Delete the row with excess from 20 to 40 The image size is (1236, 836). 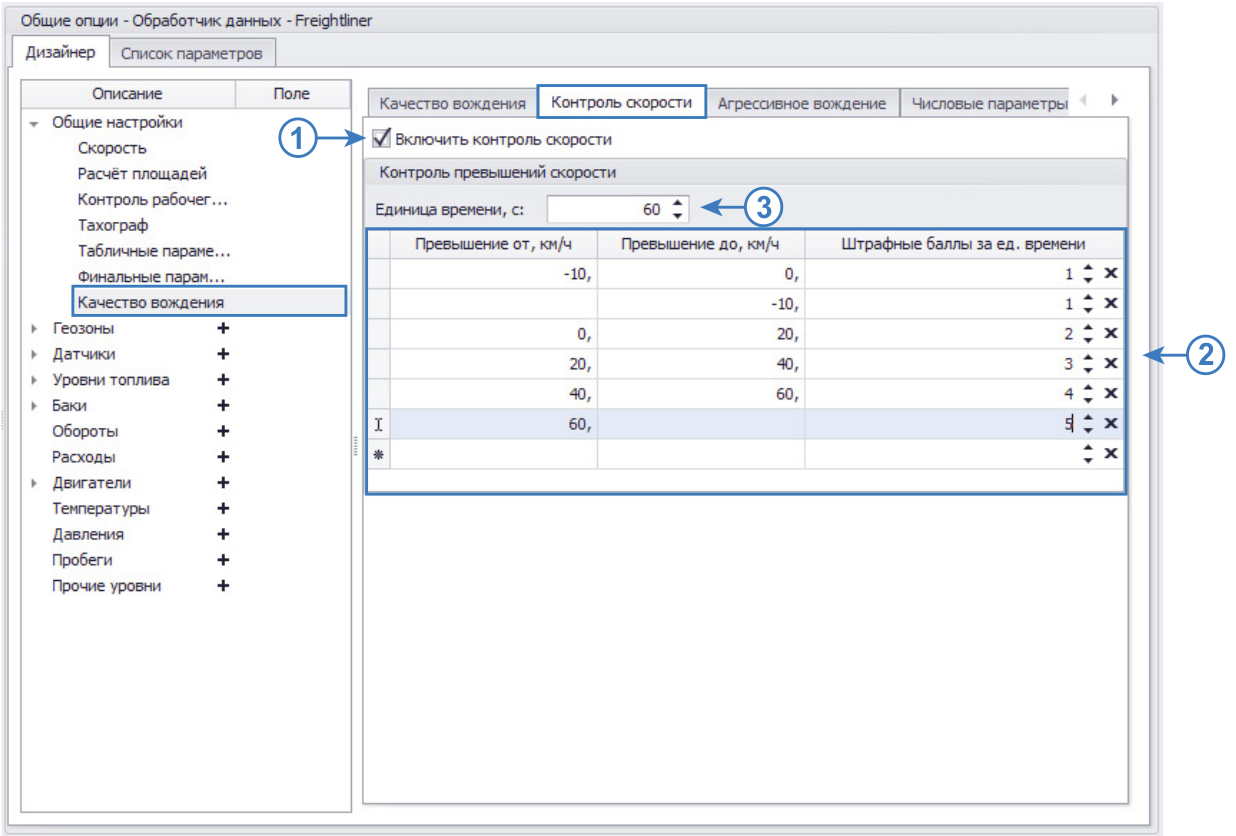pos(1110,364)
